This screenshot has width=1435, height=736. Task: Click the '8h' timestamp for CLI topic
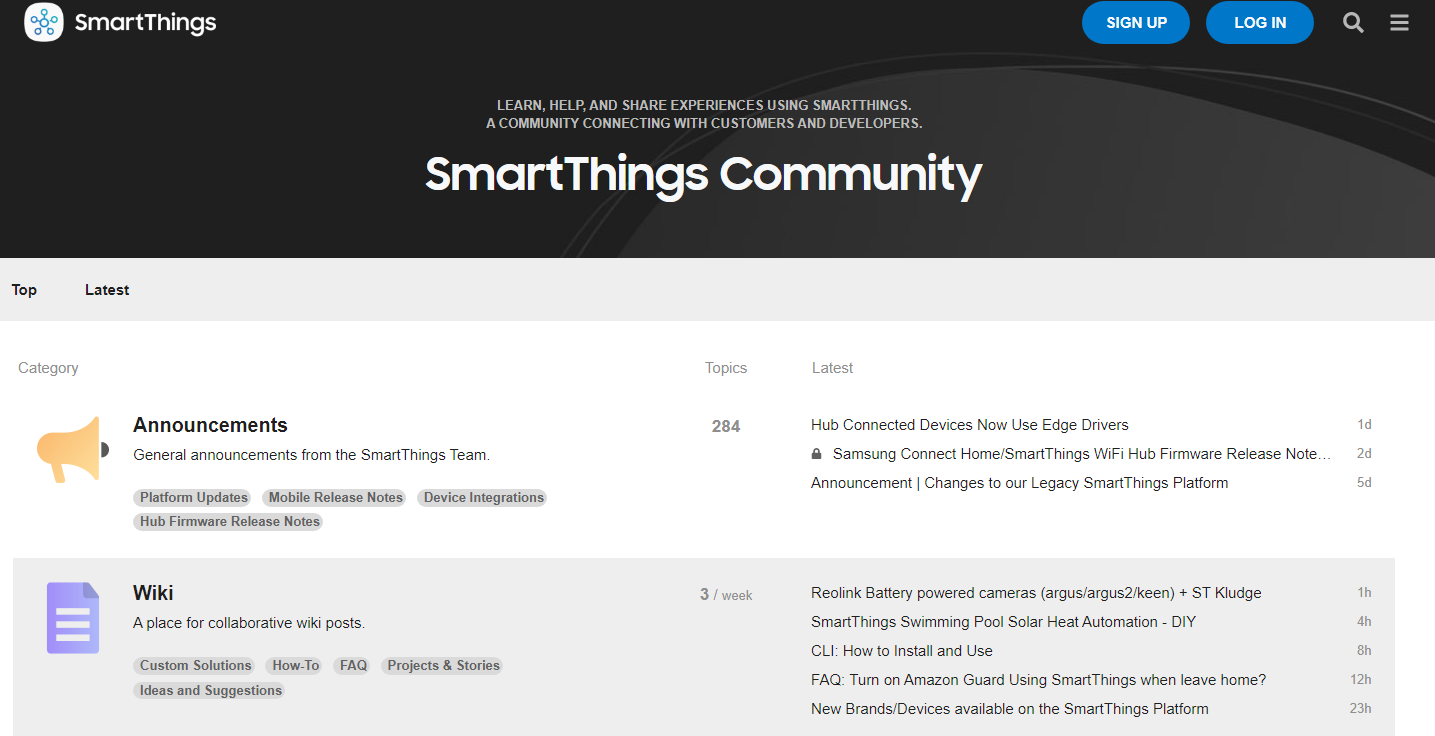tap(1364, 651)
